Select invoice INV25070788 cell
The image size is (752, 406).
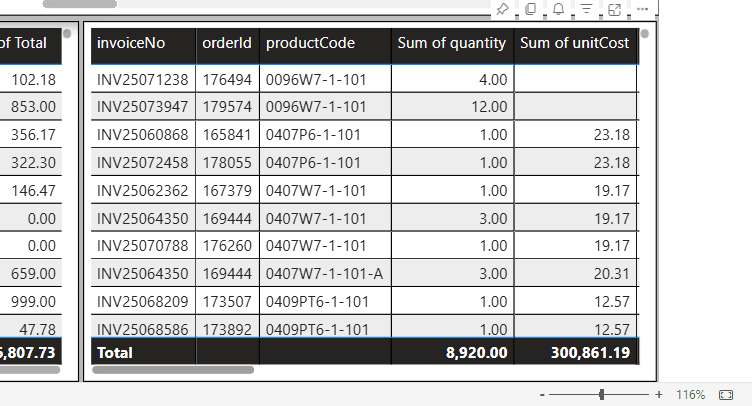click(x=143, y=246)
